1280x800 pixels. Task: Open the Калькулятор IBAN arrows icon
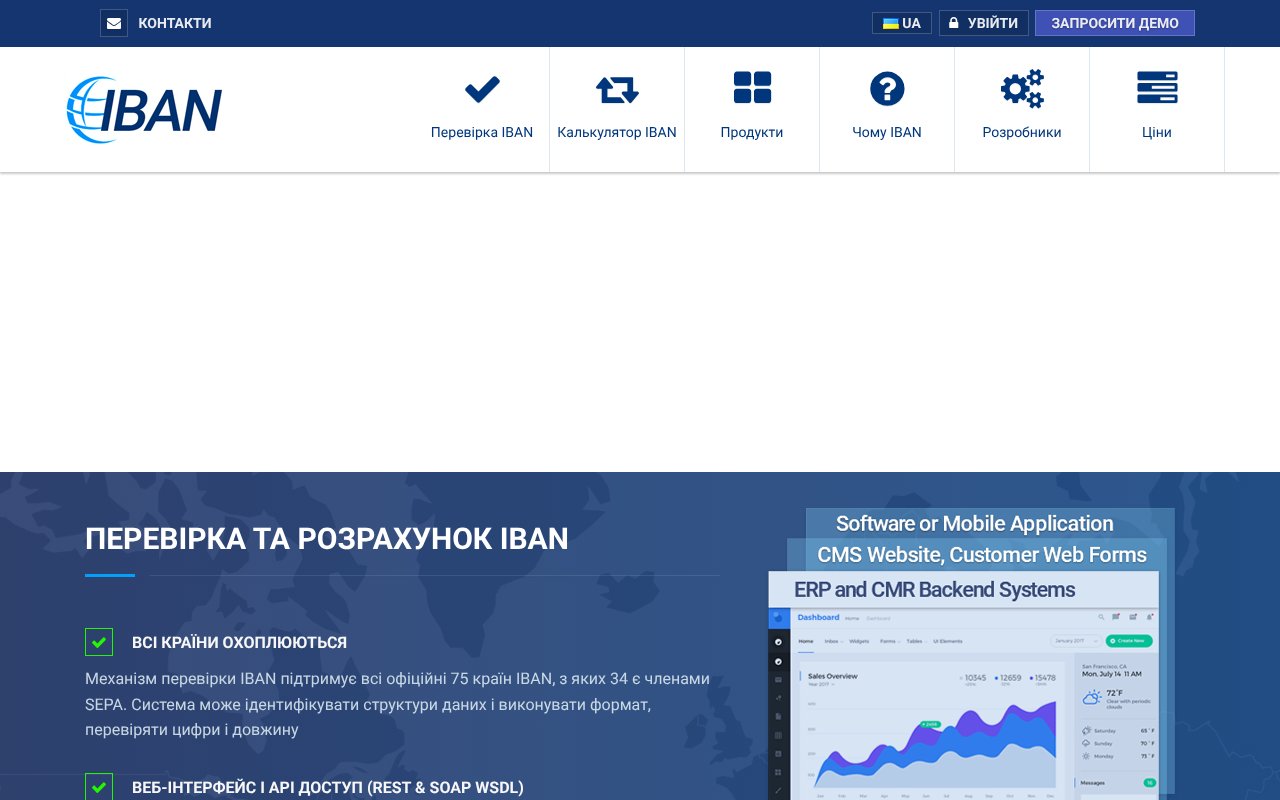pyautogui.click(x=617, y=88)
